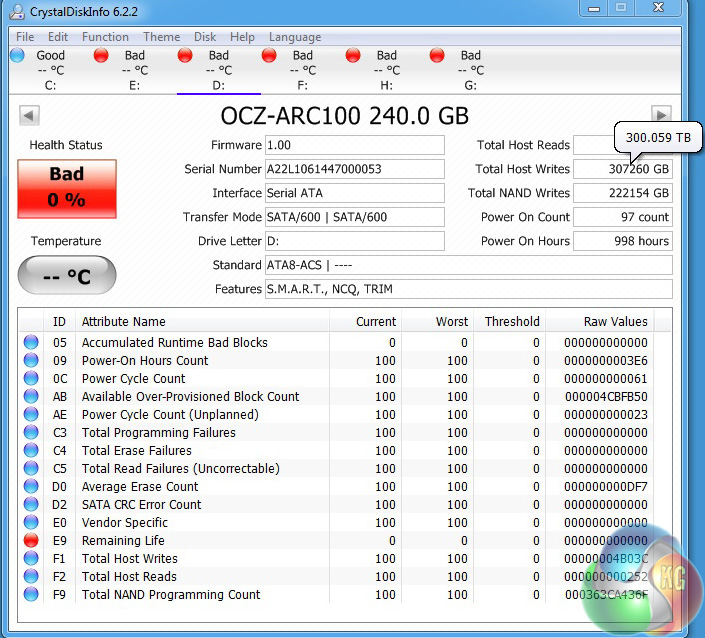705x638 pixels.
Task: Click the Serial Number field
Action: tap(354, 169)
